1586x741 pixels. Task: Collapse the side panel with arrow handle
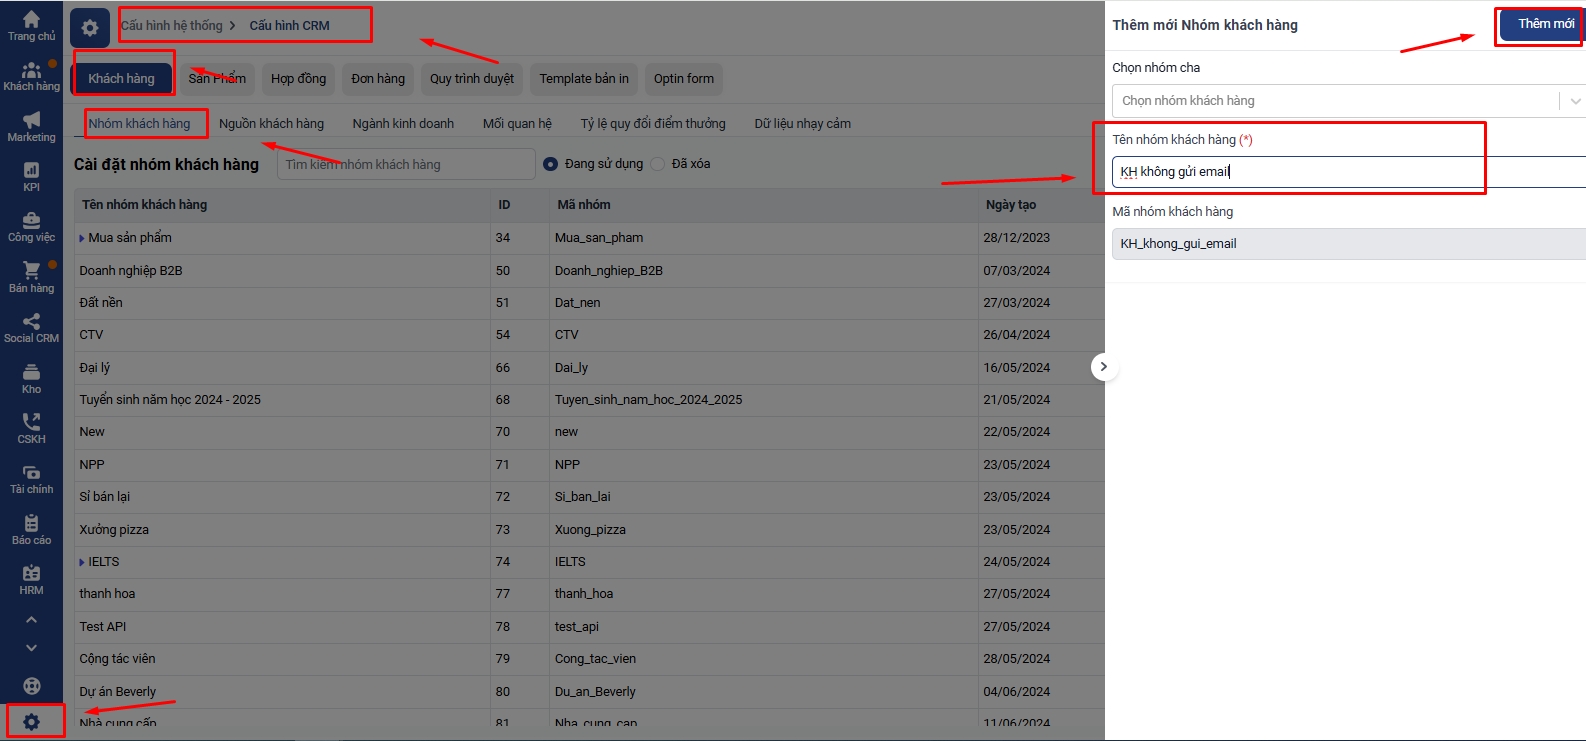click(1103, 367)
